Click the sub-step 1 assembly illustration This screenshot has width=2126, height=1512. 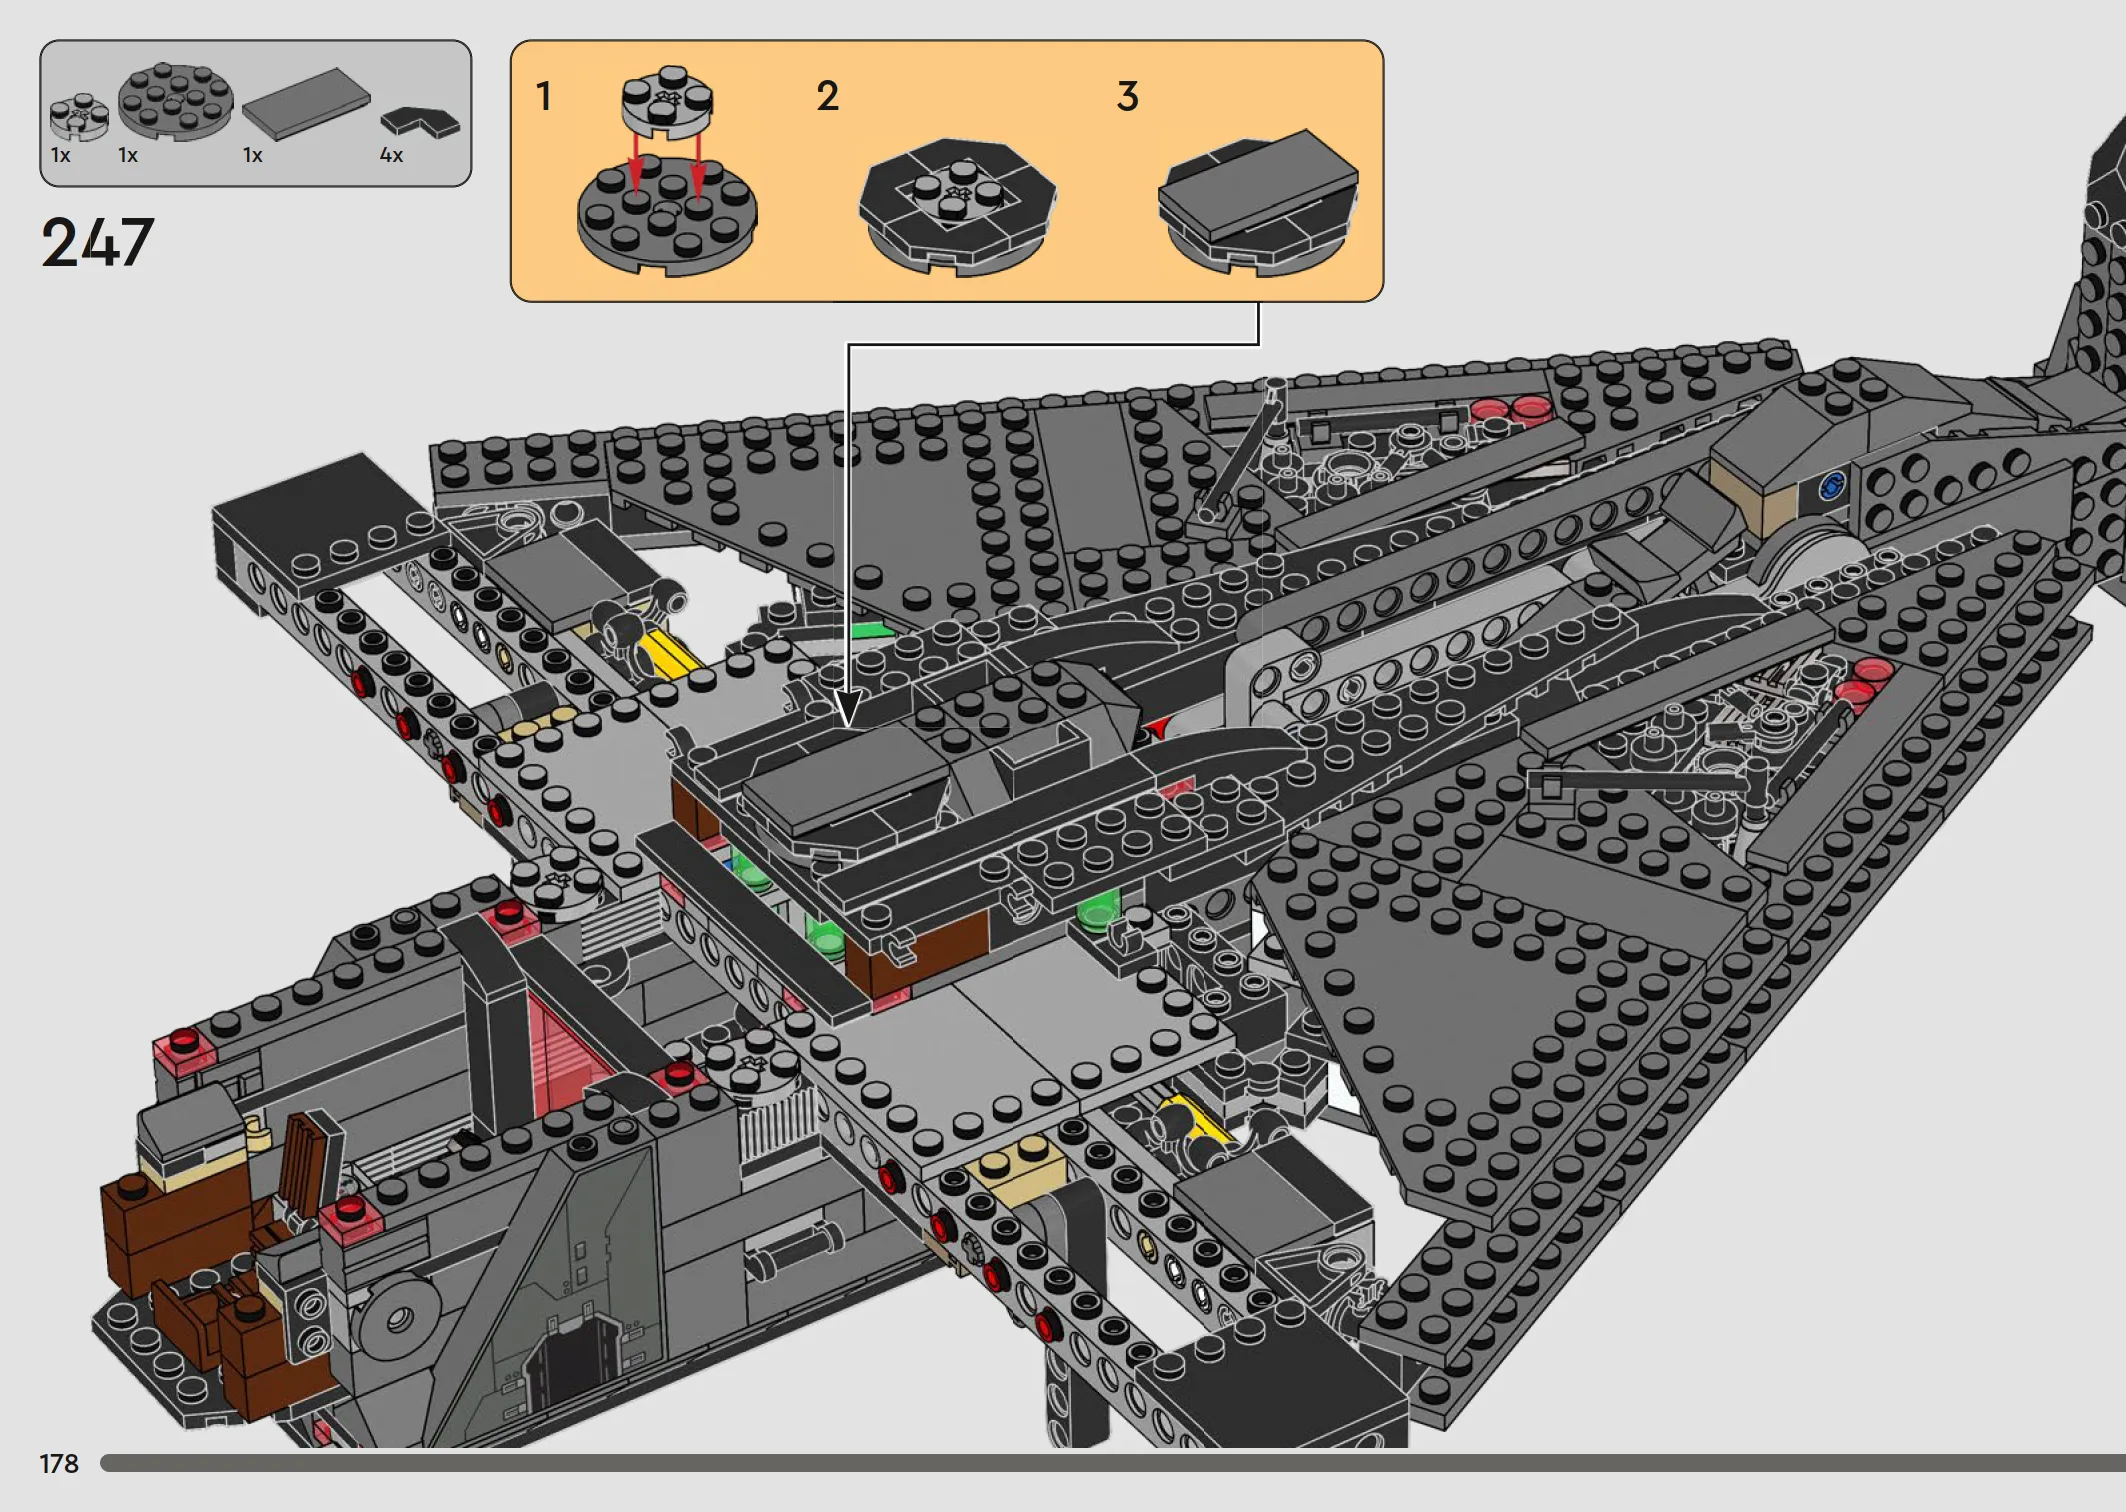coord(667,172)
